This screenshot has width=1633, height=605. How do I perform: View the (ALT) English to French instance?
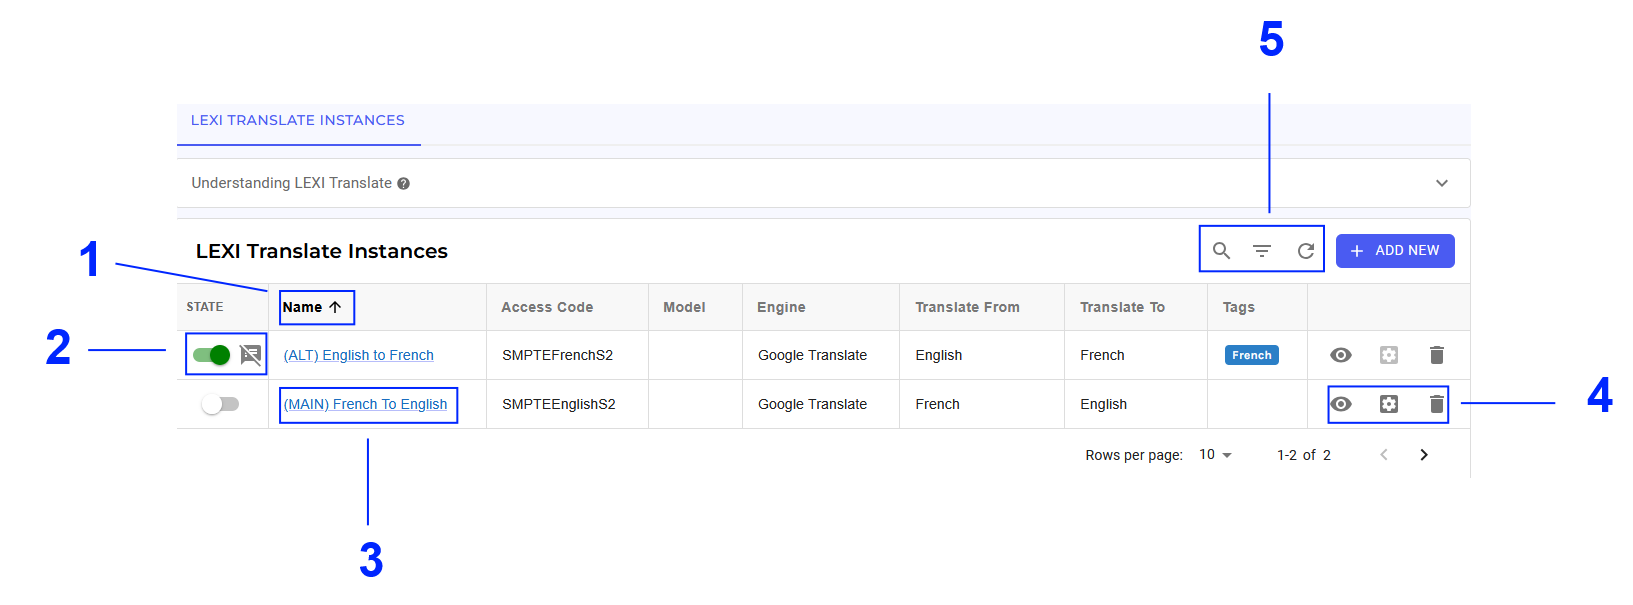[x=1341, y=355]
